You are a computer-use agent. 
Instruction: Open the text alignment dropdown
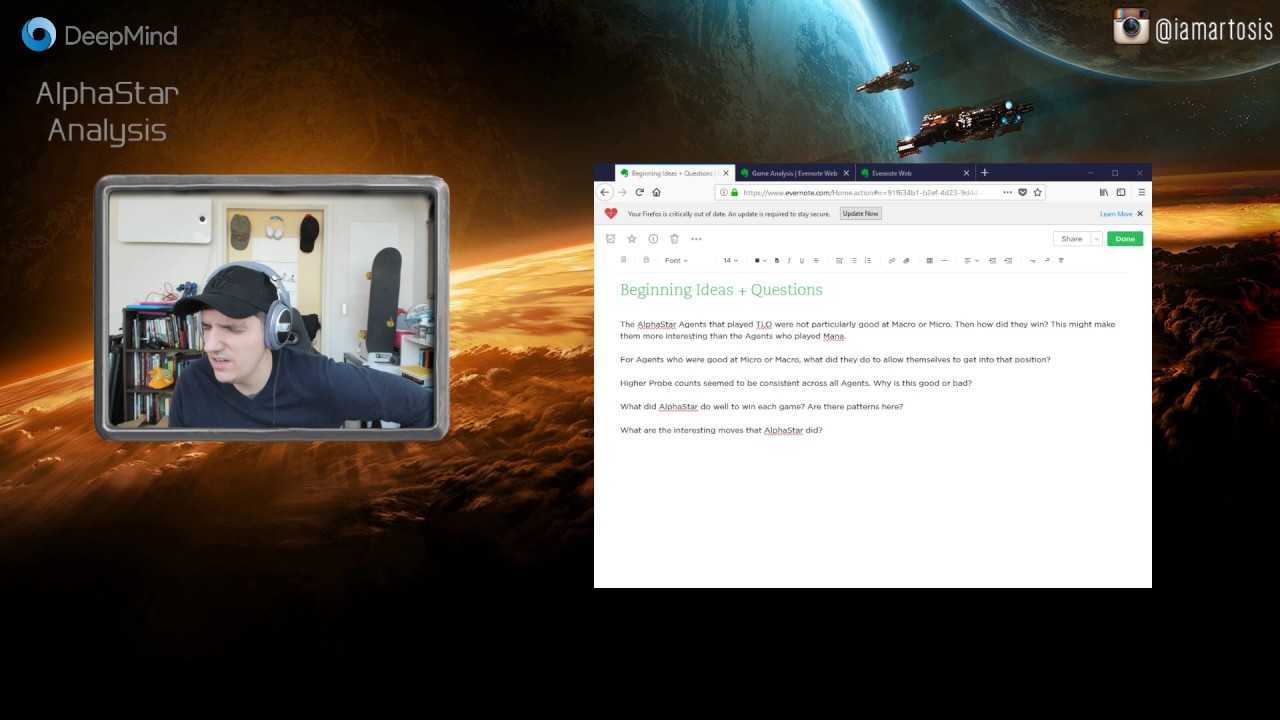(x=970, y=260)
